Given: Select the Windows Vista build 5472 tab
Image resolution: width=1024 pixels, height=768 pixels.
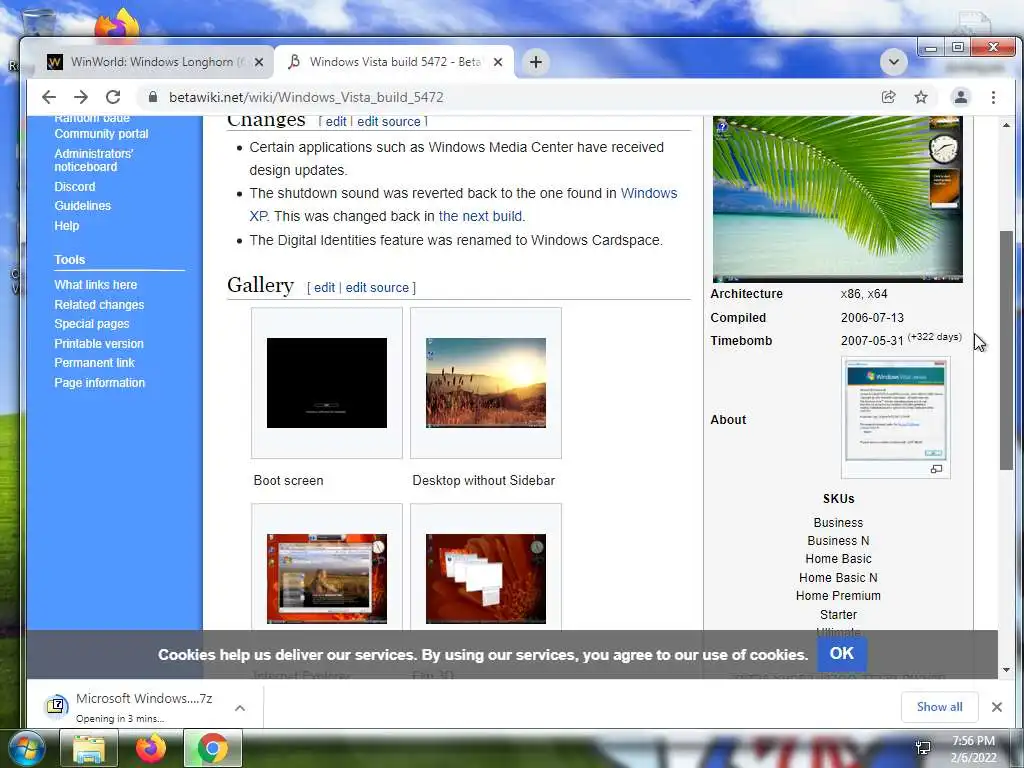Looking at the screenshot, I should point(394,62).
